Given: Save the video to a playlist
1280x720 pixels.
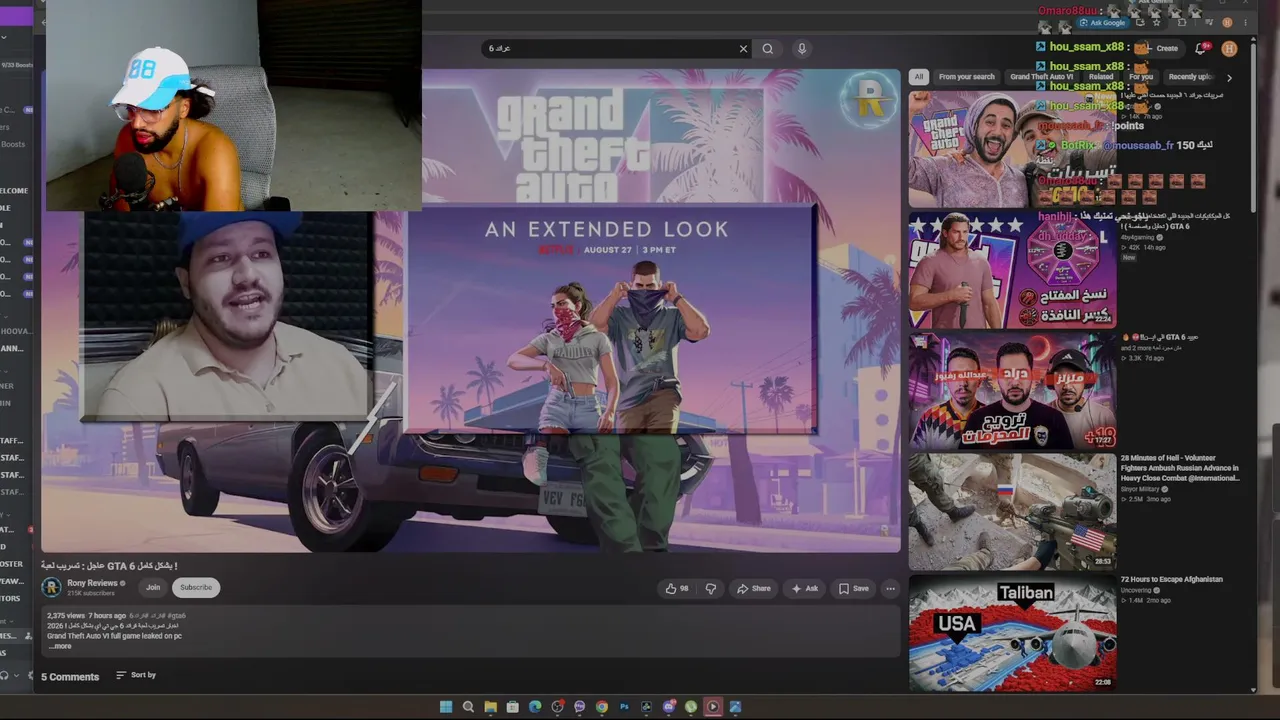Looking at the screenshot, I should tap(853, 588).
